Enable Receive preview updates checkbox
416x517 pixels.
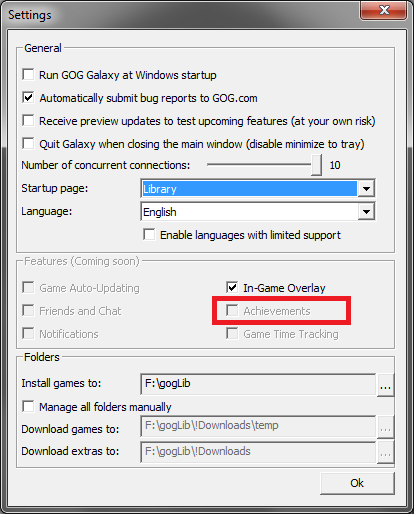[28, 120]
